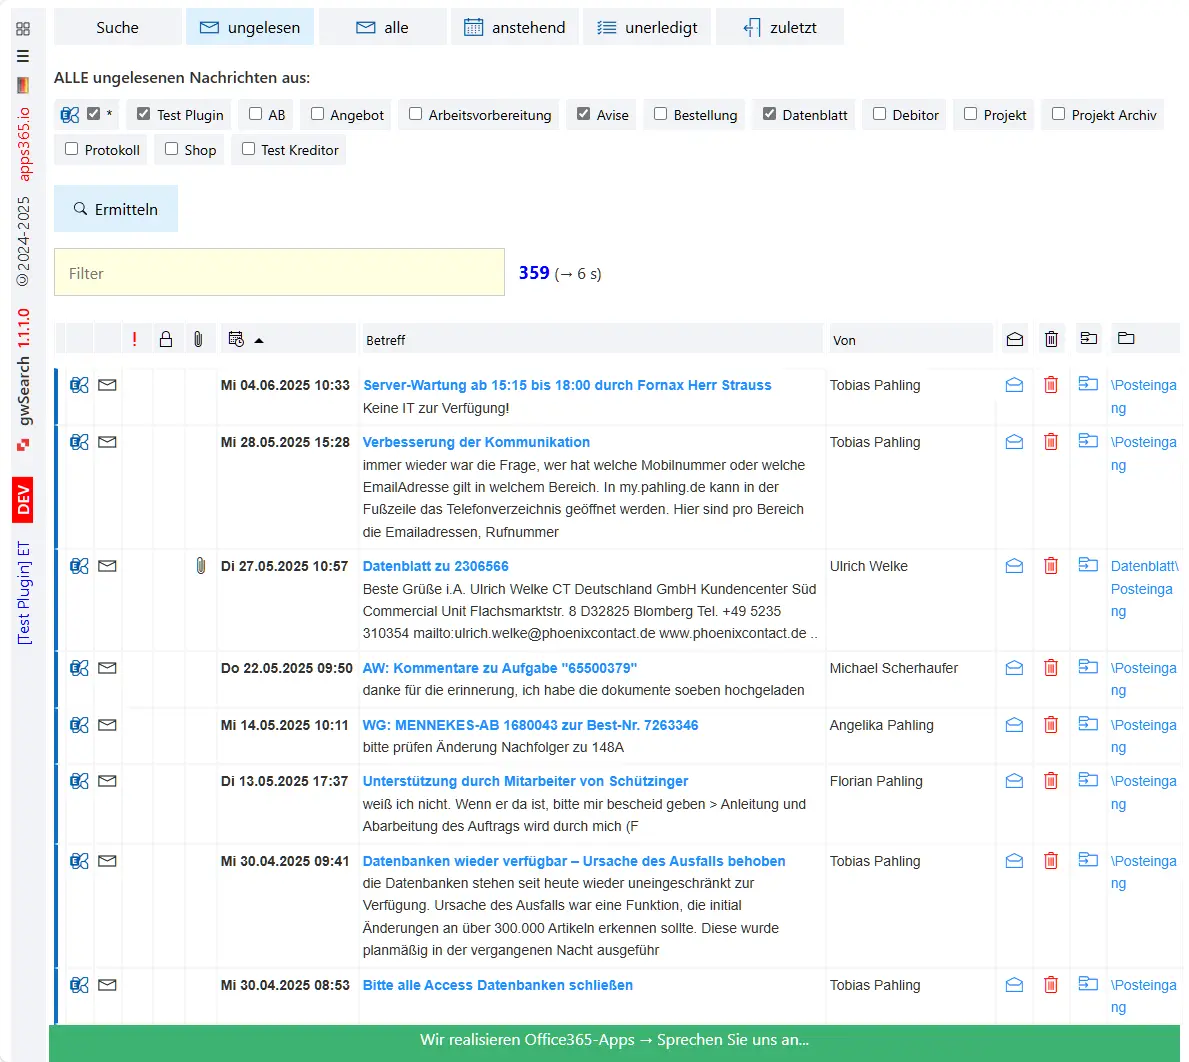Click attachment icon on Datenblatt zu 2306566 row

(200, 566)
